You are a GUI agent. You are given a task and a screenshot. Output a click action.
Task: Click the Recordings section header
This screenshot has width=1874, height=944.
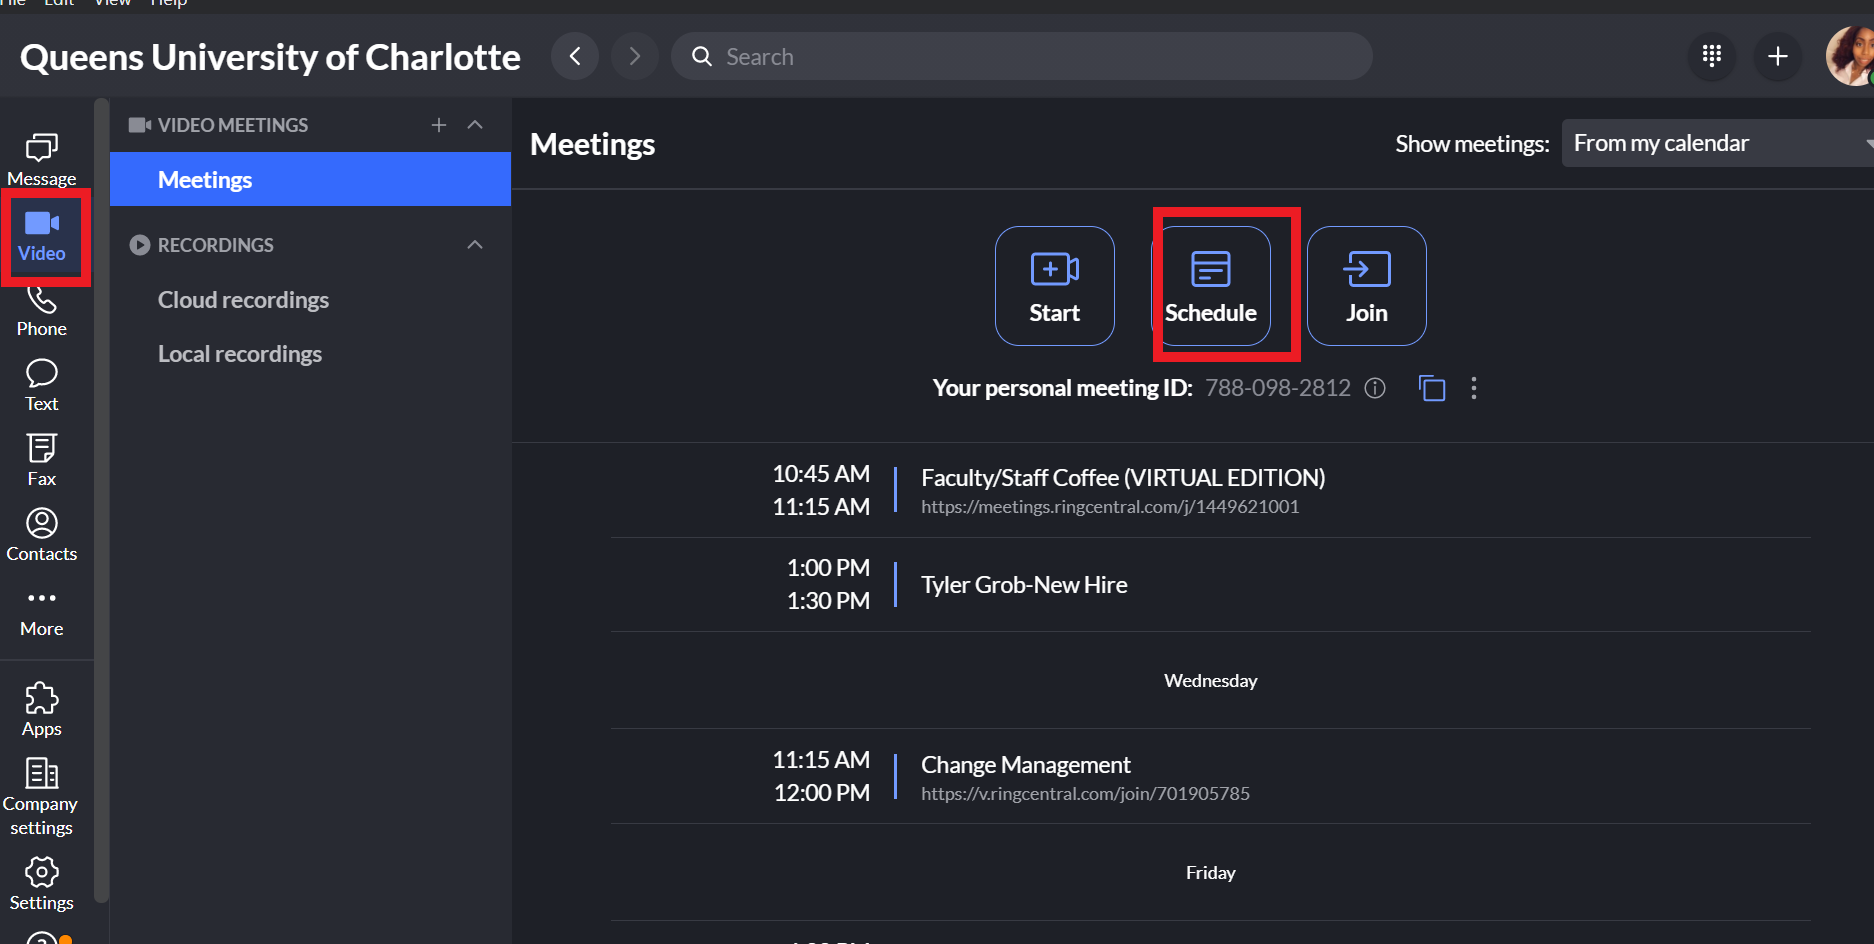click(x=215, y=245)
